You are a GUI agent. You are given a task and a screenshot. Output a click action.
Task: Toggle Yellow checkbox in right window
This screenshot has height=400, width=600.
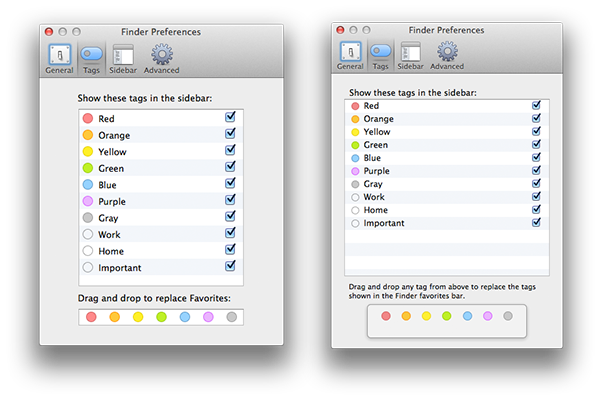[x=536, y=131]
